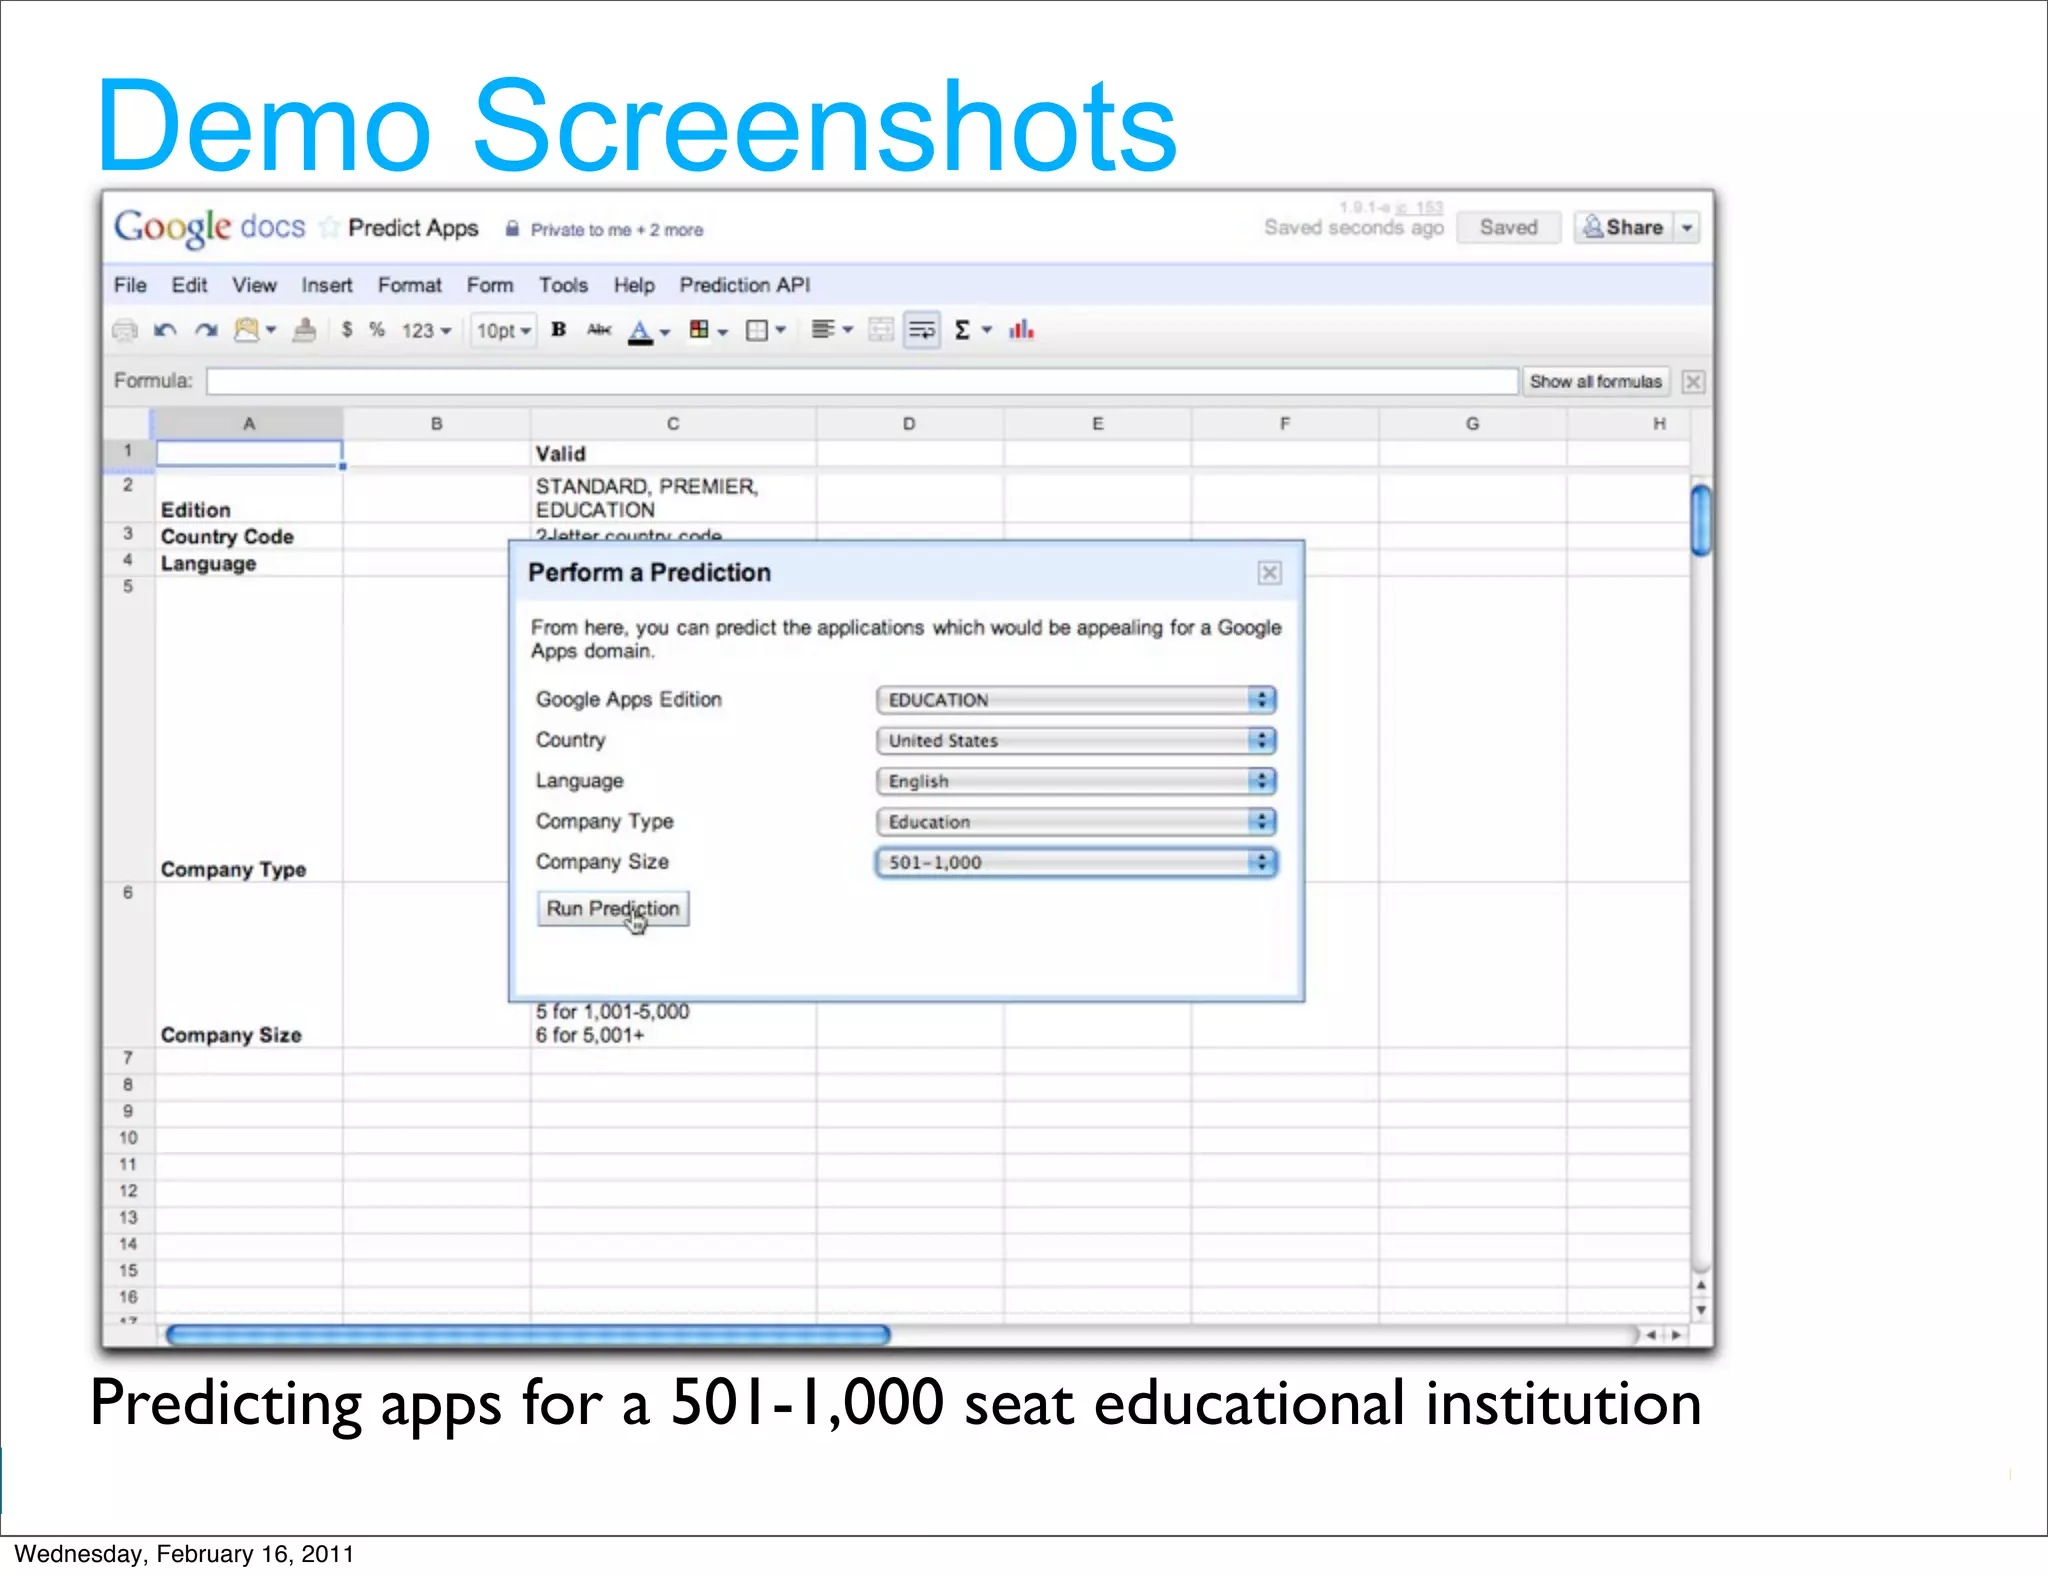Click the Edition cell
The height and width of the screenshot is (1576, 2048).
pos(249,497)
